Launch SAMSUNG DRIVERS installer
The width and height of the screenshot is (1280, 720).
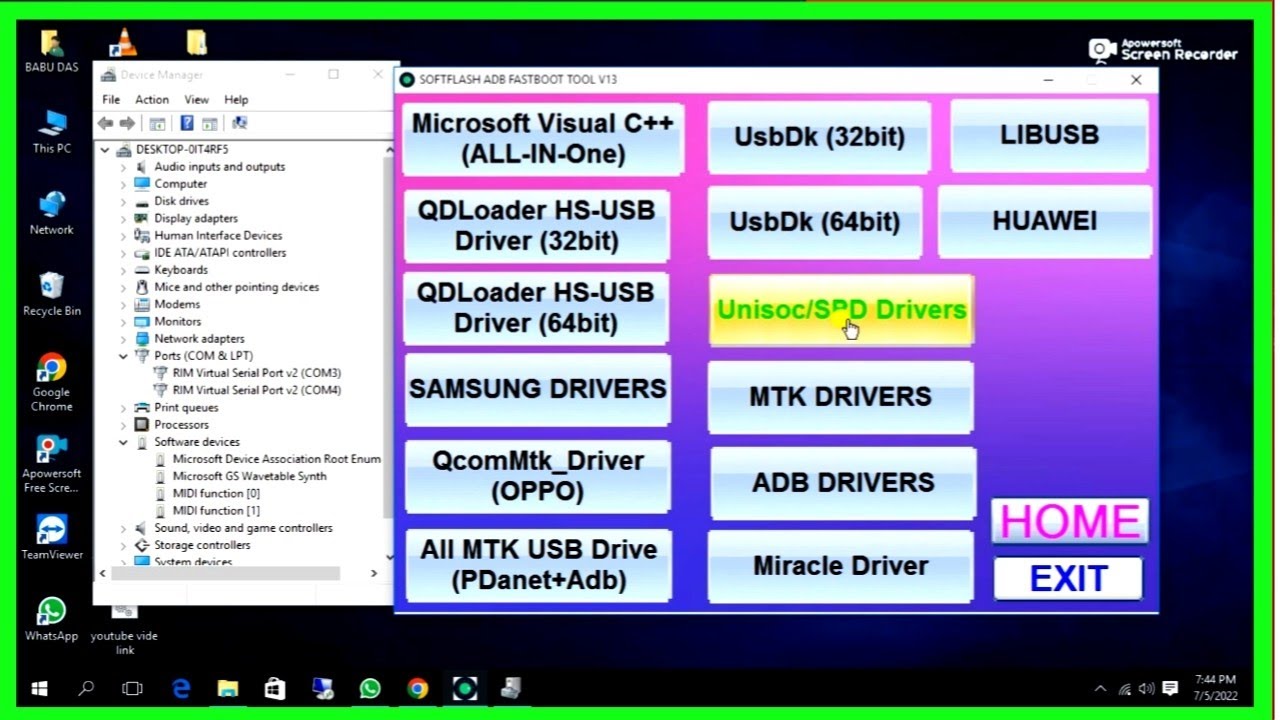[x=538, y=389]
